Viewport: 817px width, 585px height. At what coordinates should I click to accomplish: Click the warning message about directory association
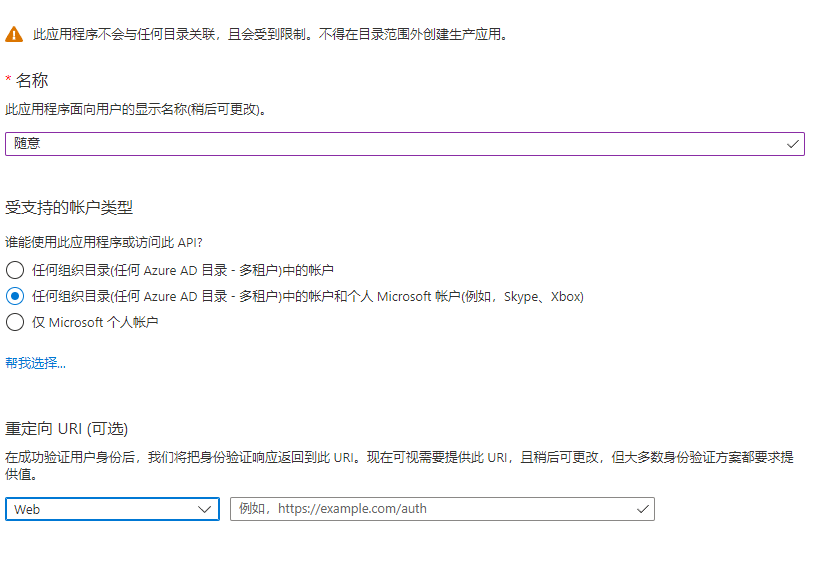270,34
